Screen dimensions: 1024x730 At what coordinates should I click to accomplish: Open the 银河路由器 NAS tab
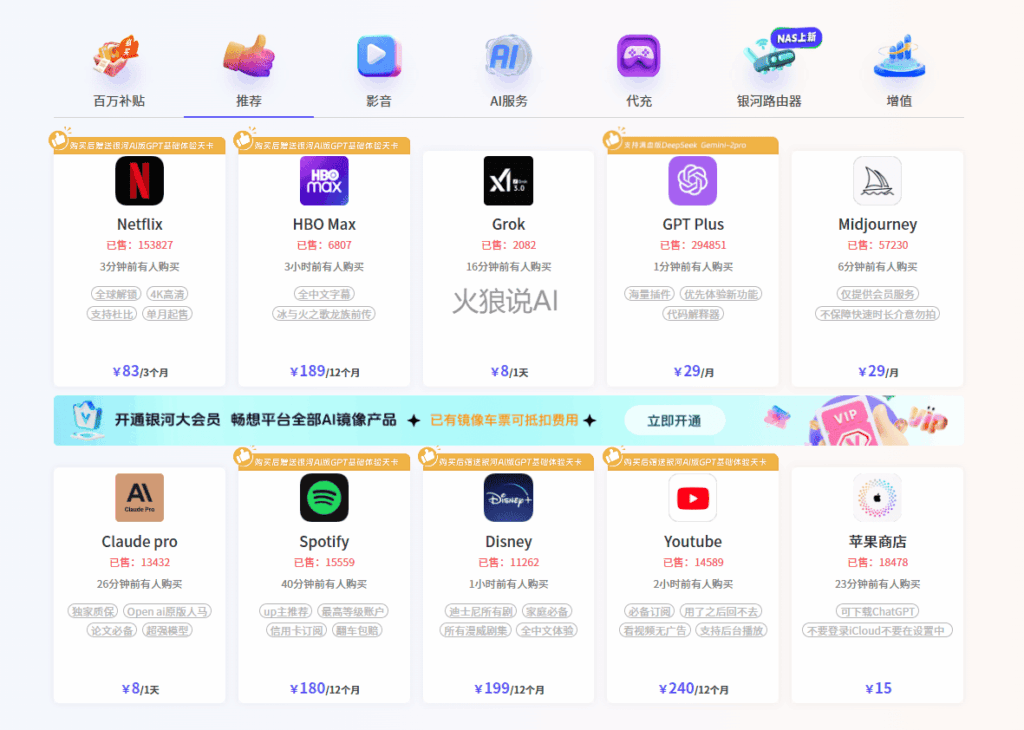[769, 71]
